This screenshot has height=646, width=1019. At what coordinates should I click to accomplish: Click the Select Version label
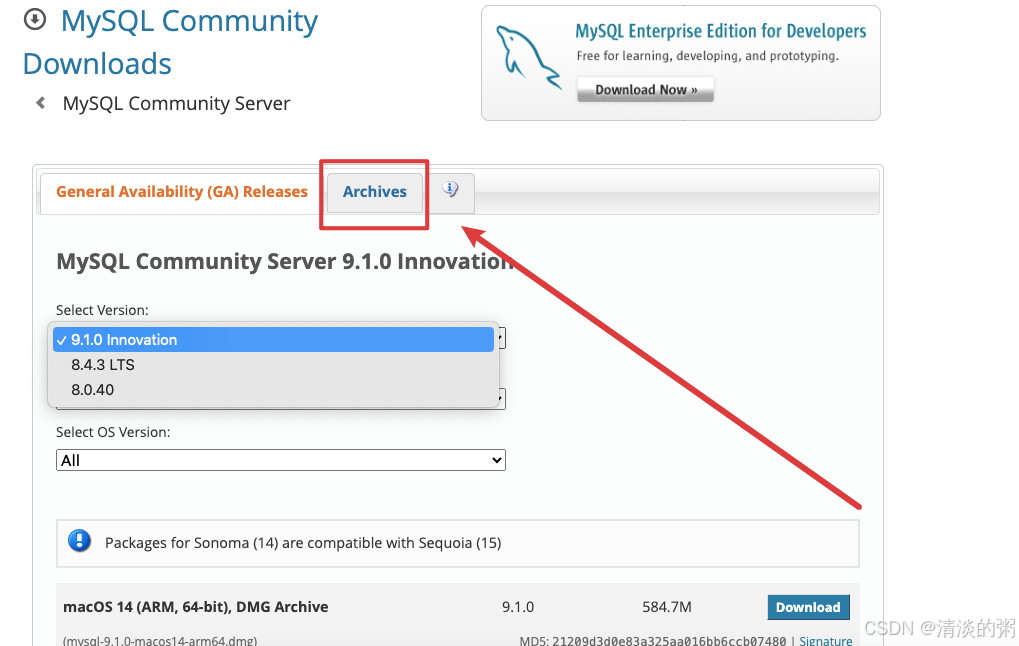(x=102, y=310)
